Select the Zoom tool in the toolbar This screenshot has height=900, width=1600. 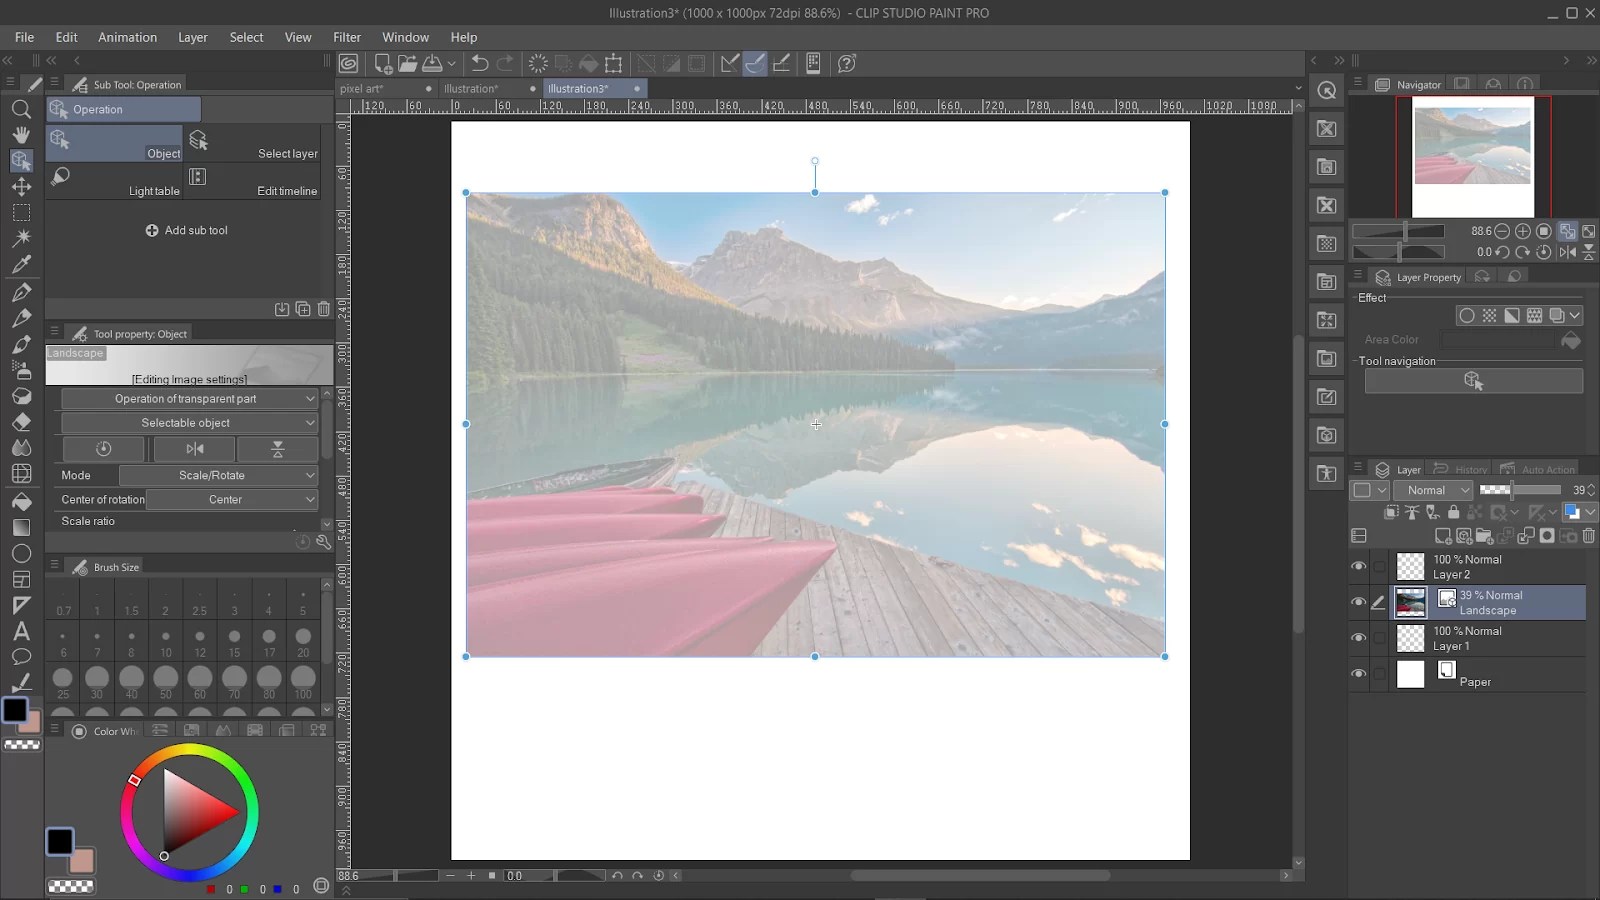tap(21, 109)
